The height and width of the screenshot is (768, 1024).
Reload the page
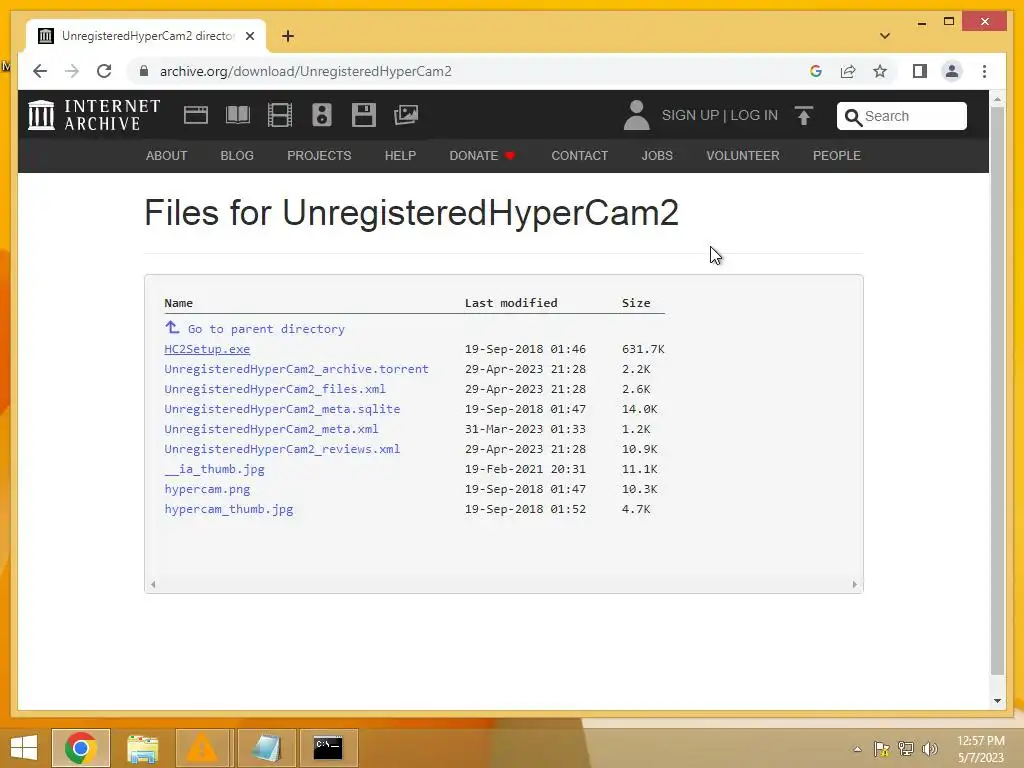[x=104, y=71]
